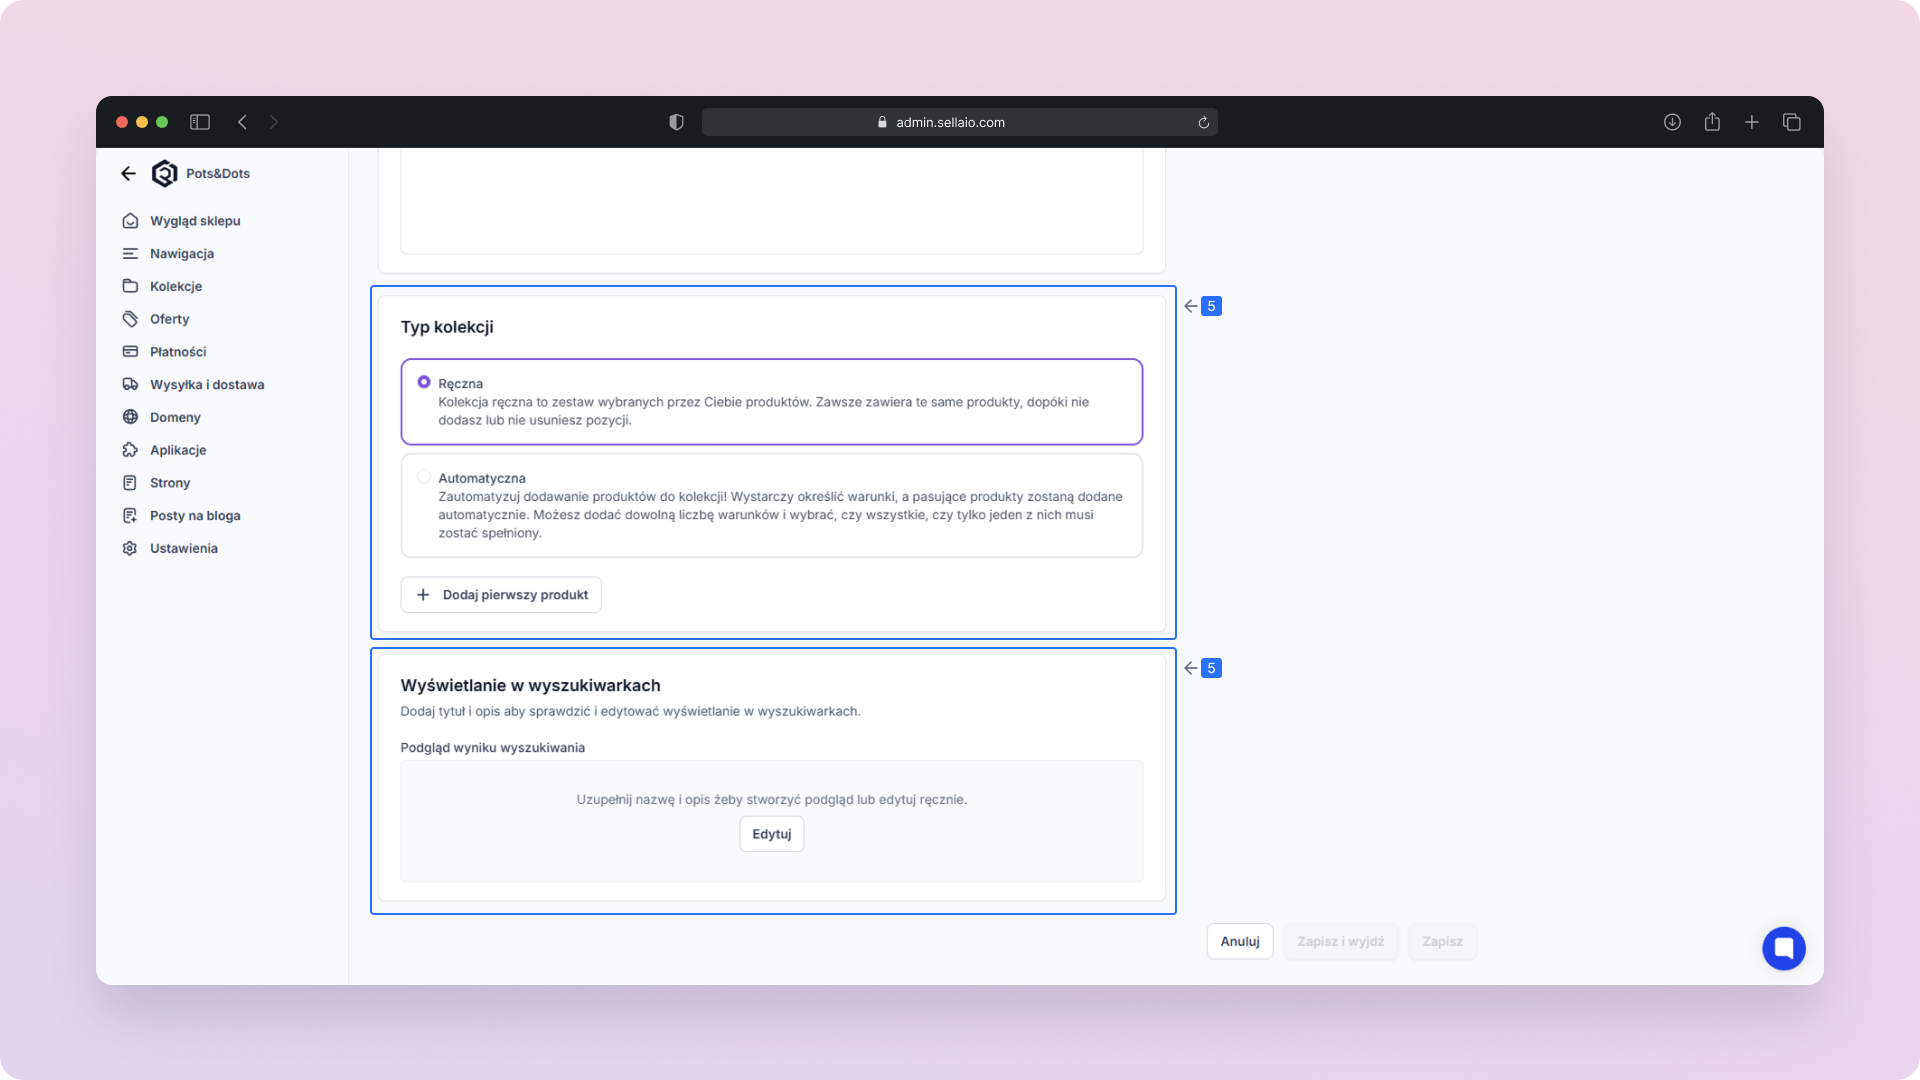The width and height of the screenshot is (1920, 1080).
Task: Click the Posty na bloga label text
Action: [x=195, y=516]
